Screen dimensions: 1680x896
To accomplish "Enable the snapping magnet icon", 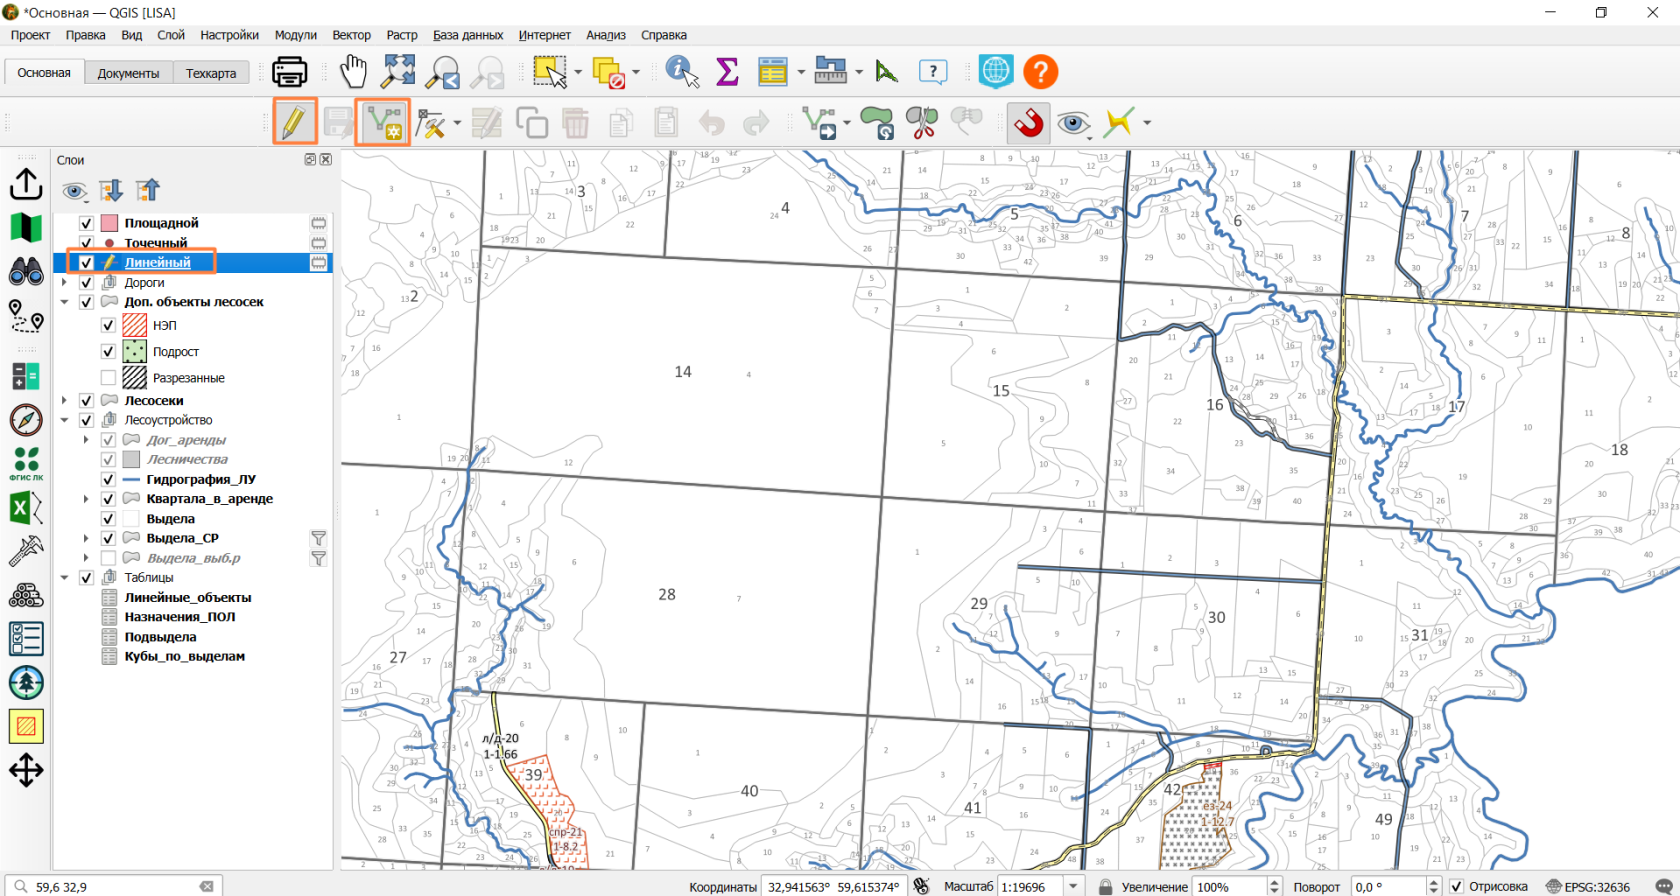I will point(1028,122).
